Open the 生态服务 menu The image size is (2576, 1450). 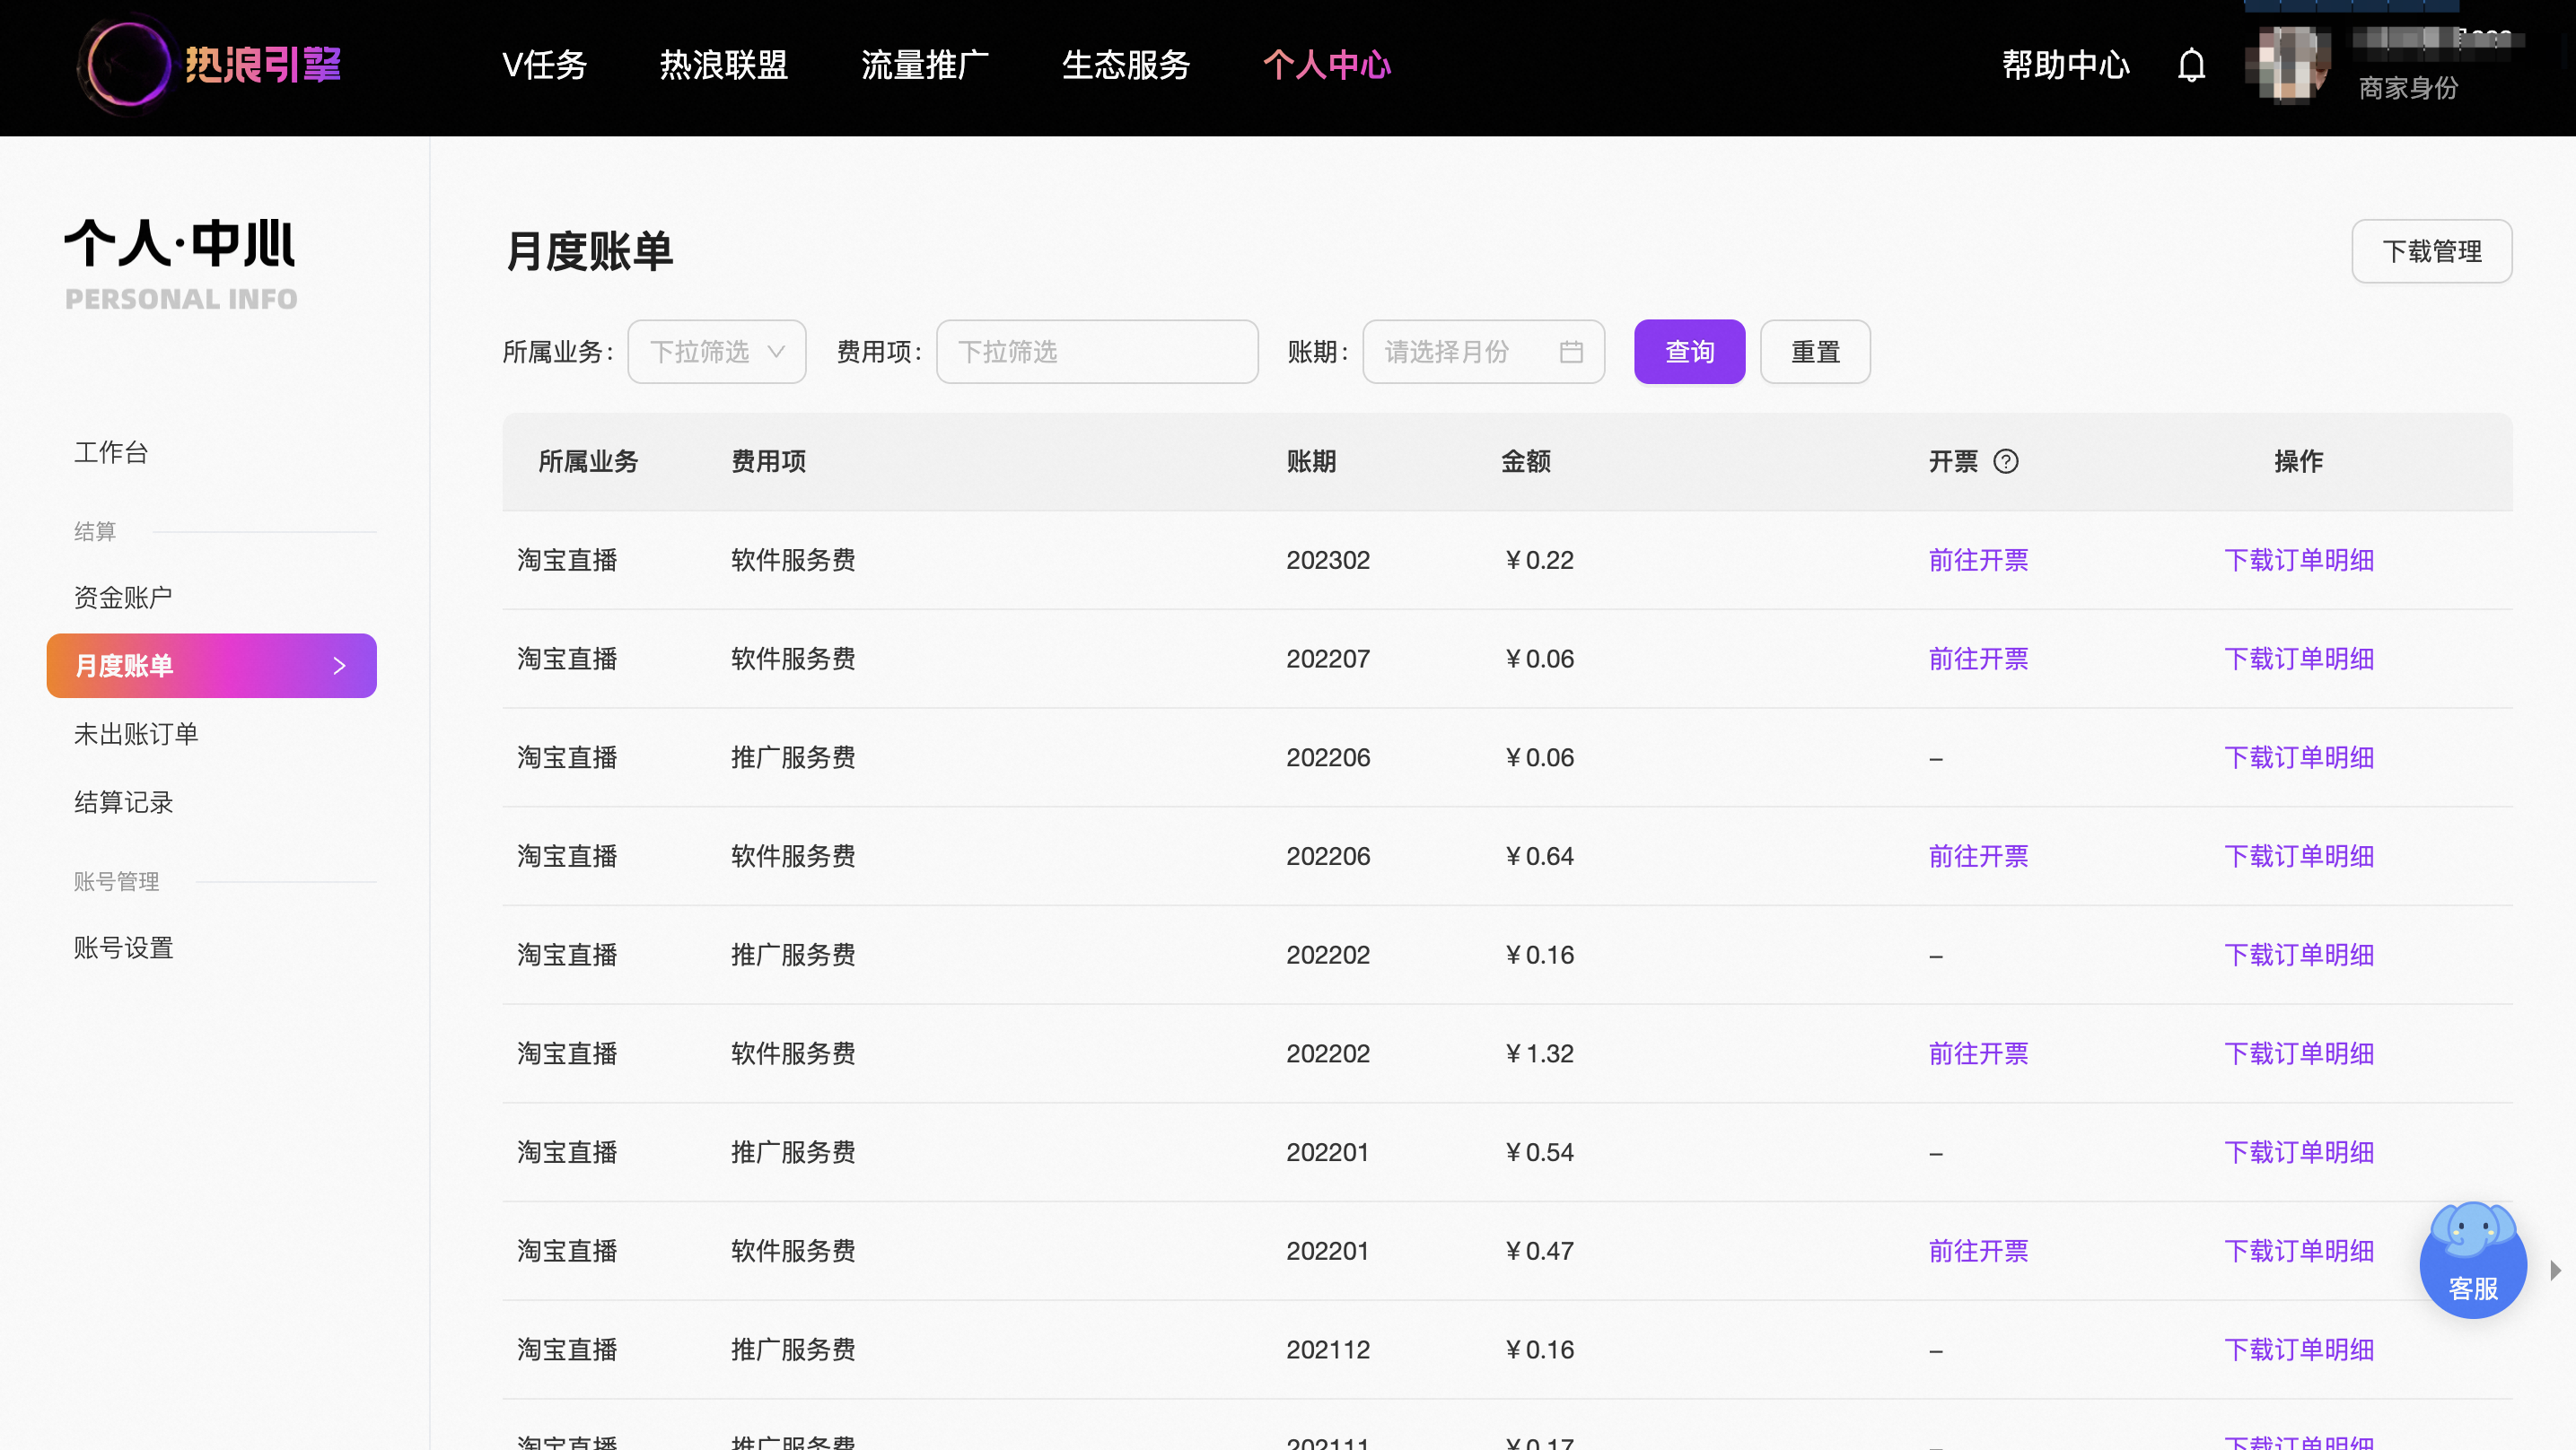pyautogui.click(x=1125, y=65)
